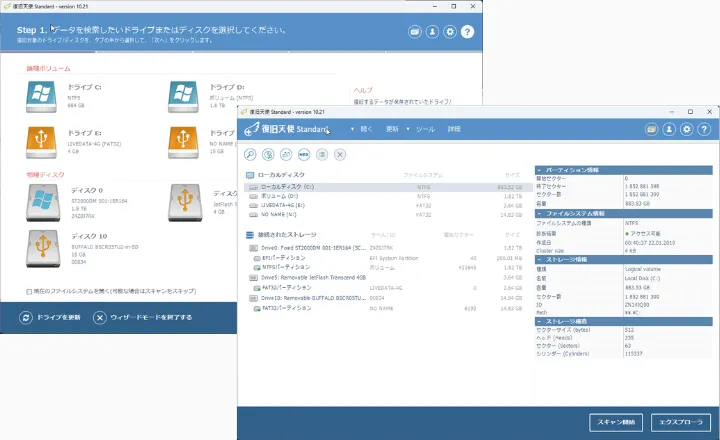The width and height of the screenshot is (720, 440).
Task: Select FAT32 partition labeled LIVEDATA-4G
Action: click(388, 288)
